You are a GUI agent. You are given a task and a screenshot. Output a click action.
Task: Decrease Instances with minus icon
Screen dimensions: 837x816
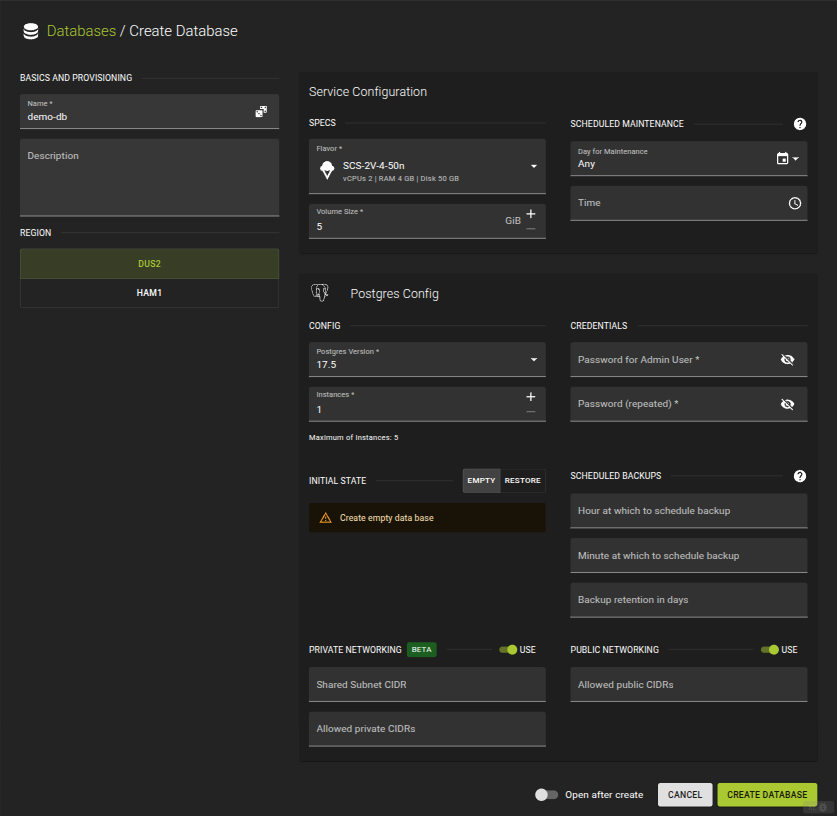(531, 412)
